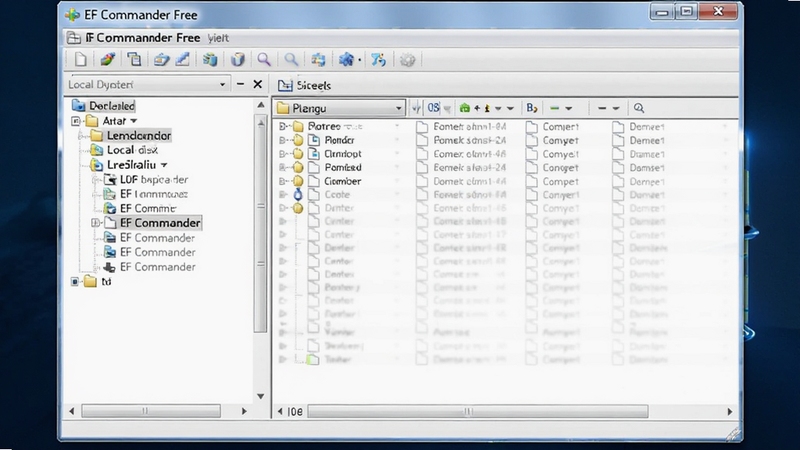The image size is (800, 450).
Task: Open the green dash dropdown in file toolbar
Action: pyautogui.click(x=568, y=108)
